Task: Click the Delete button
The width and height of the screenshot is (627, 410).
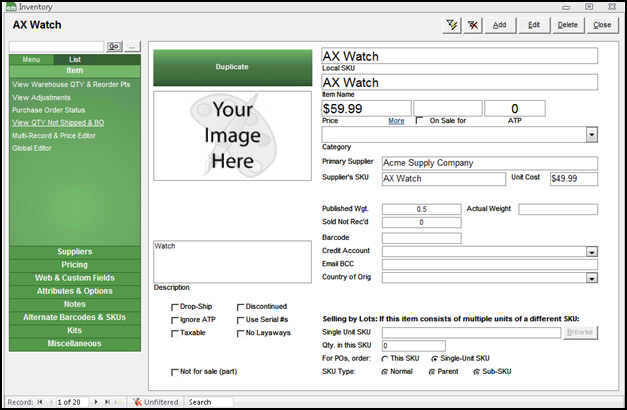Action: (x=568, y=25)
